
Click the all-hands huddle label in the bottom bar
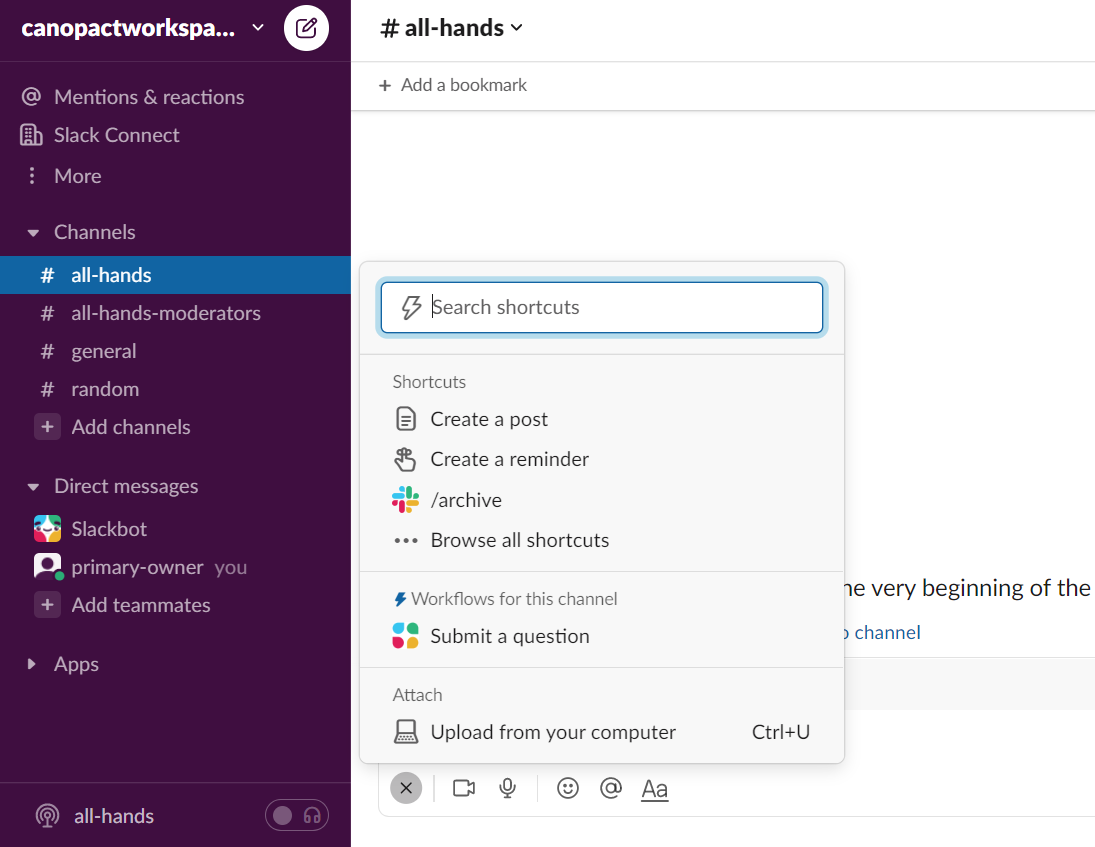tap(114, 816)
